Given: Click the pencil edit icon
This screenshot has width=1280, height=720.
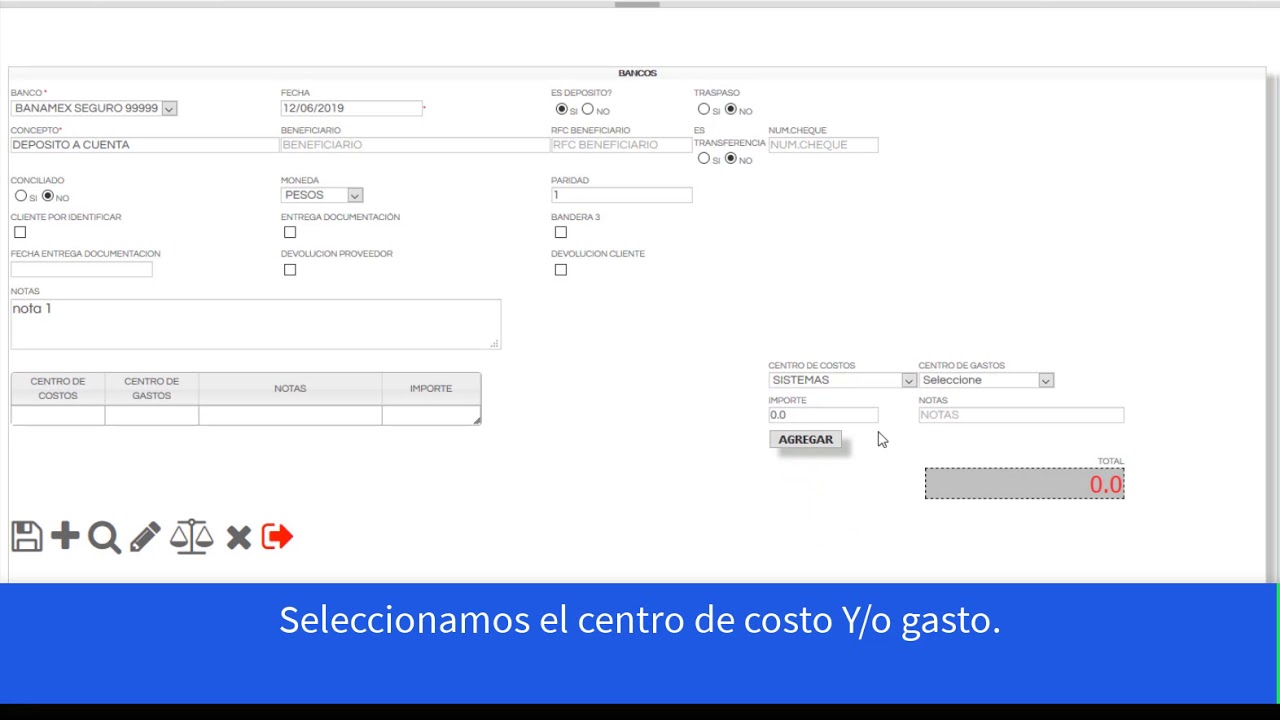Looking at the screenshot, I should 145,537.
